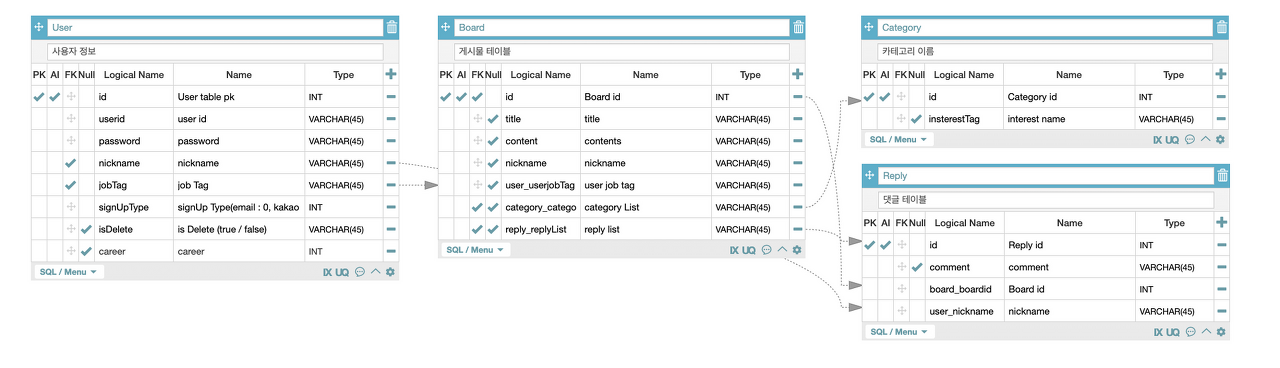
Task: Open SQL / Menu dropdown in Category table
Action: tap(899, 140)
